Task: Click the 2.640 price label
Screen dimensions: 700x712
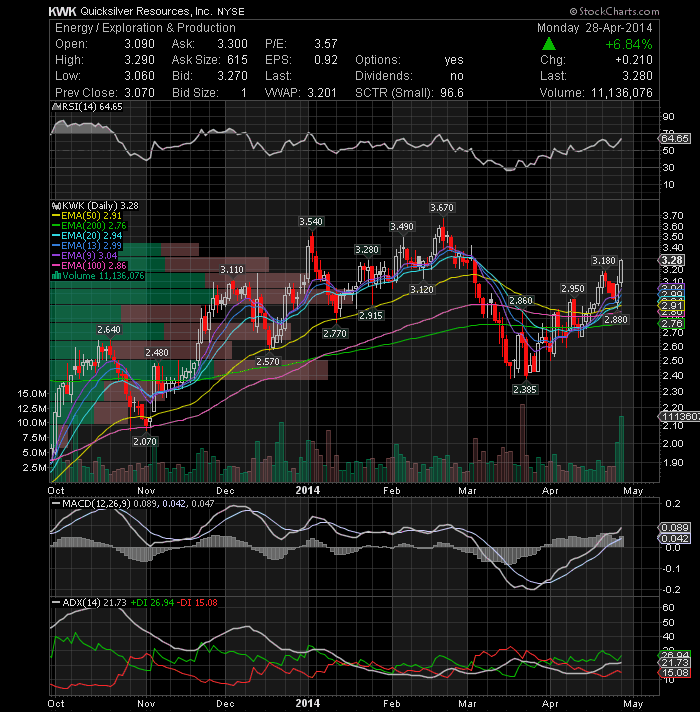Action: point(109,330)
